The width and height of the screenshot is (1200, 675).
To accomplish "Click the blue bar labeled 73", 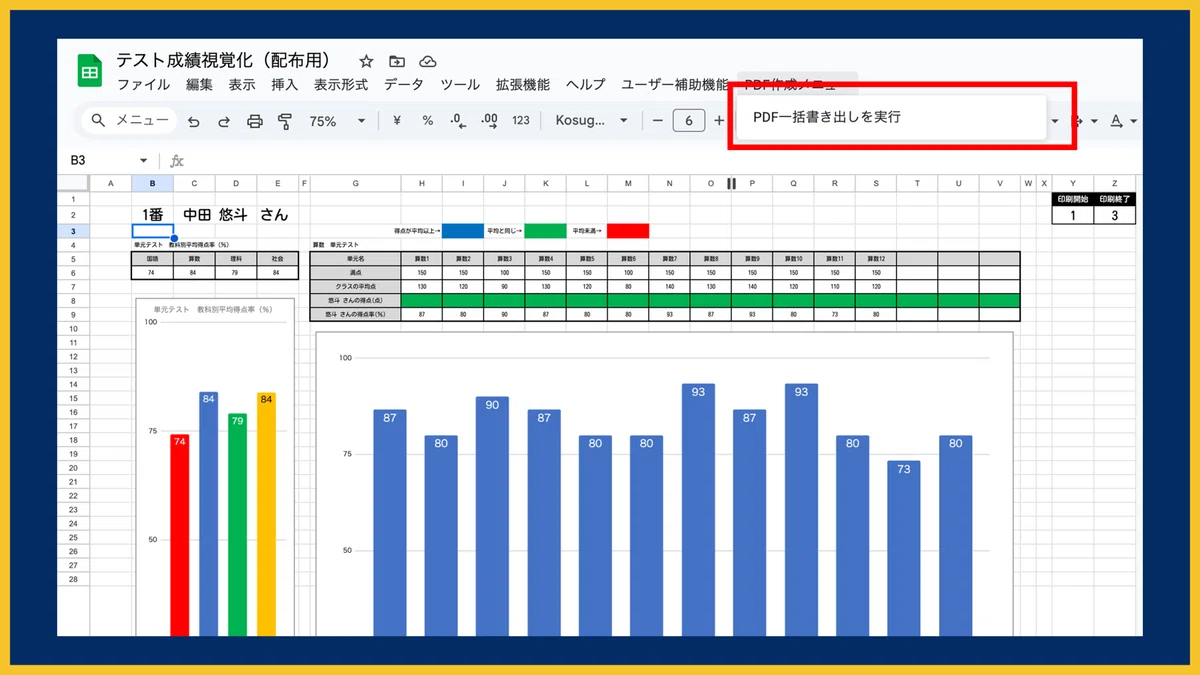I will 903,548.
